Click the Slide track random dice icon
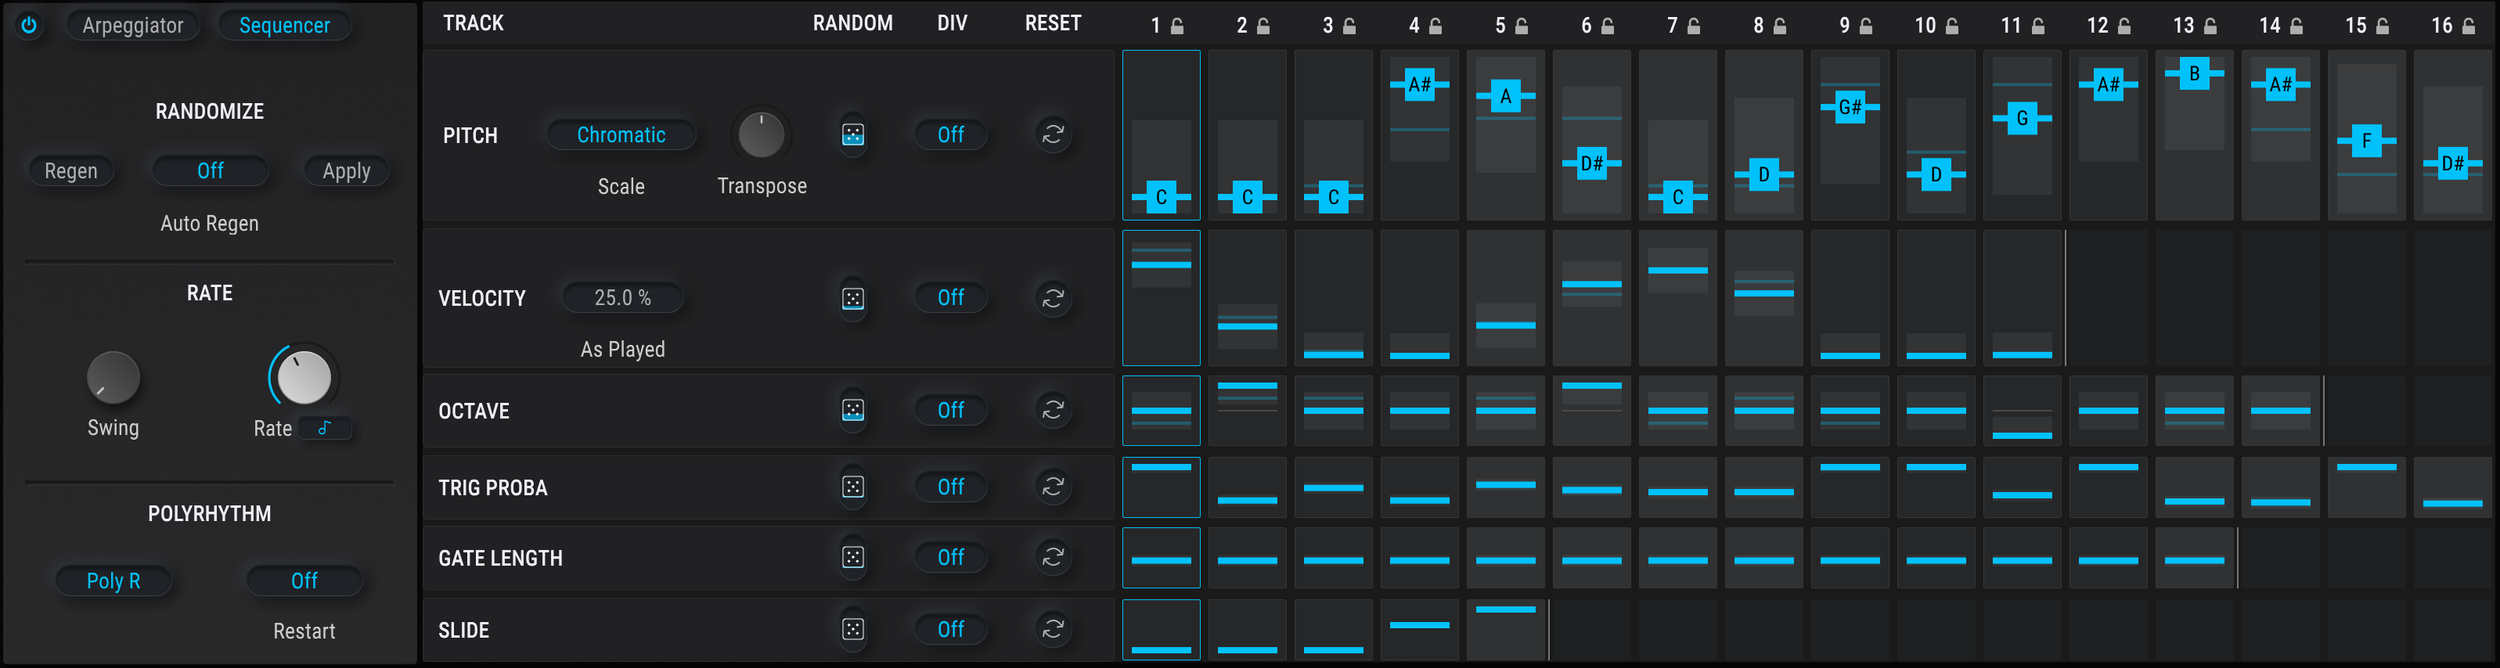The width and height of the screenshot is (2500, 668). coord(853,629)
